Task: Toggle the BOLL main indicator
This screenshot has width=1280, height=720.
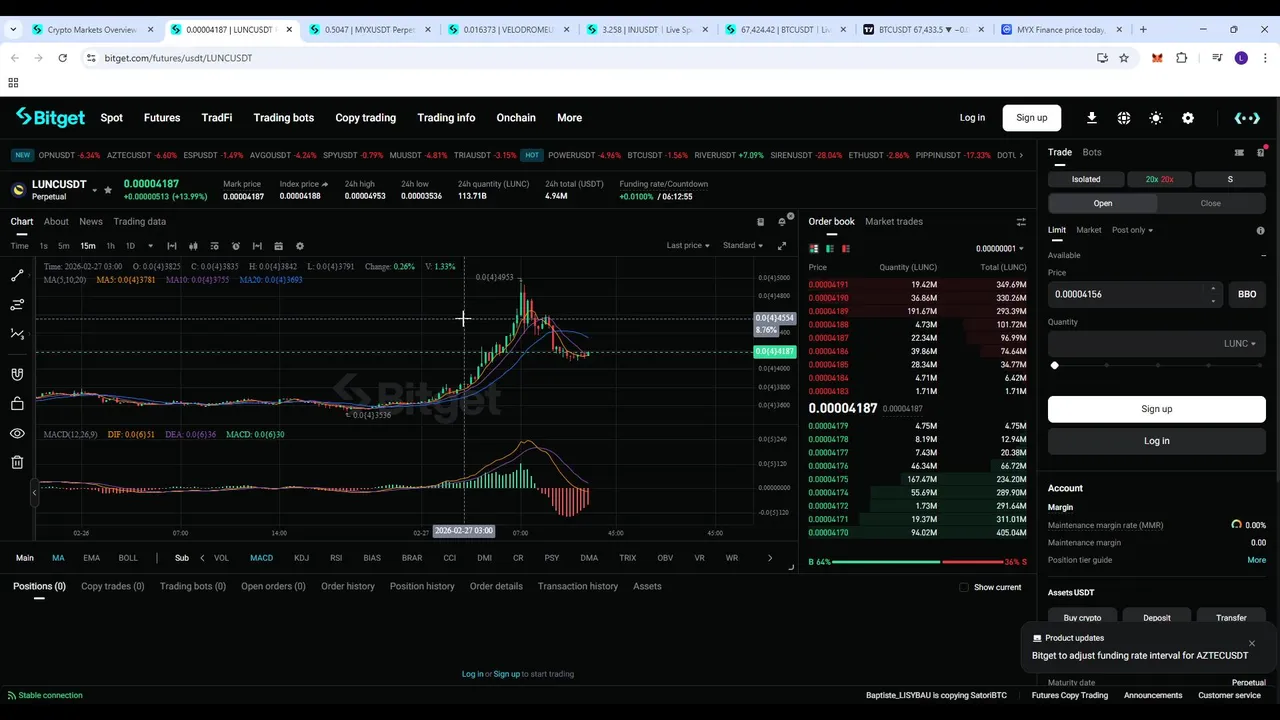Action: 128,558
